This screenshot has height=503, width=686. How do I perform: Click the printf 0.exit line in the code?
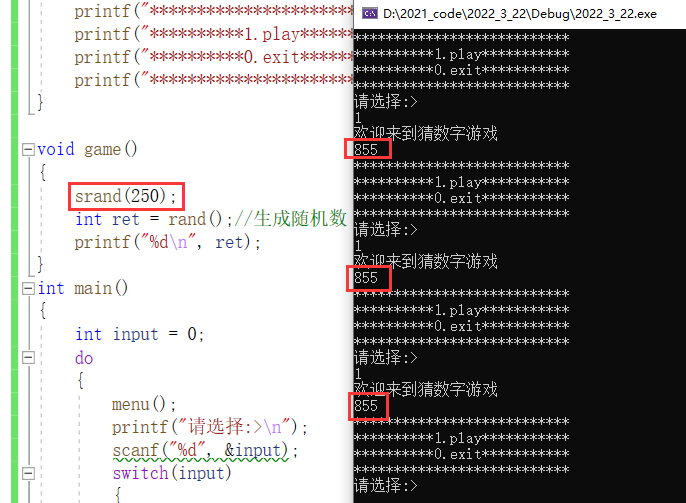point(214,57)
